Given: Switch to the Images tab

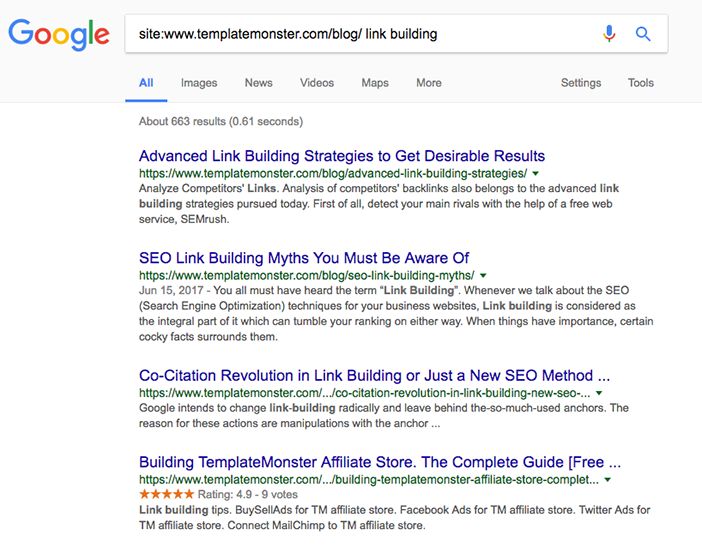Looking at the screenshot, I should [199, 83].
